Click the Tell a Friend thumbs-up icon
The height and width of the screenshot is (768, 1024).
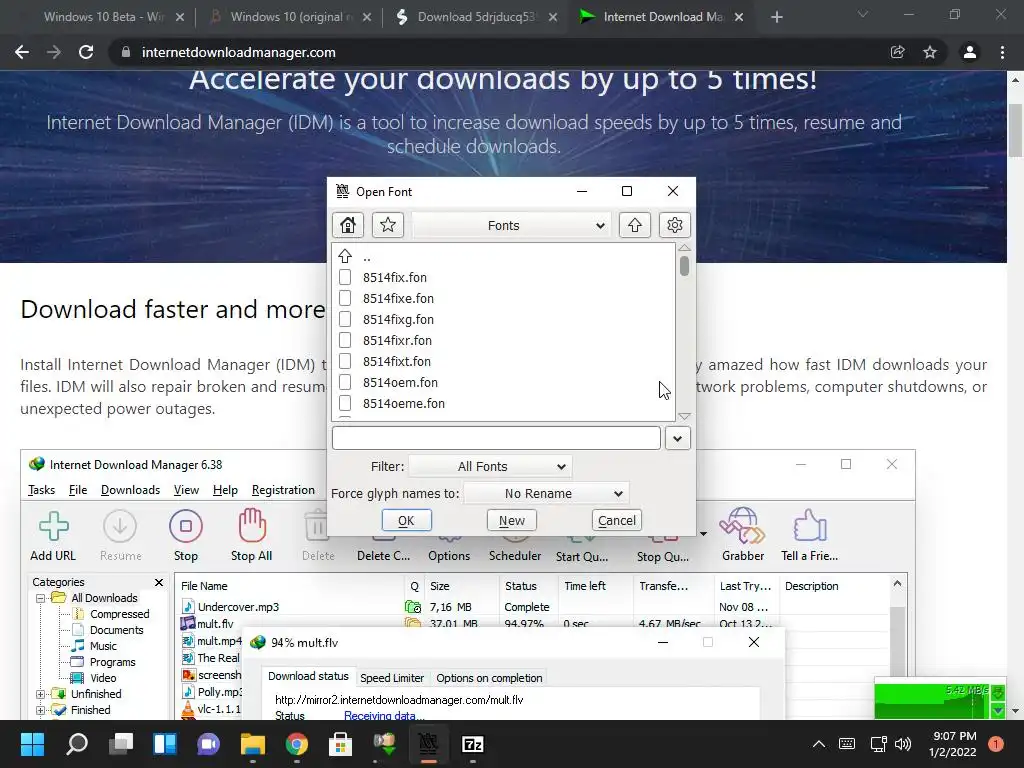810,526
